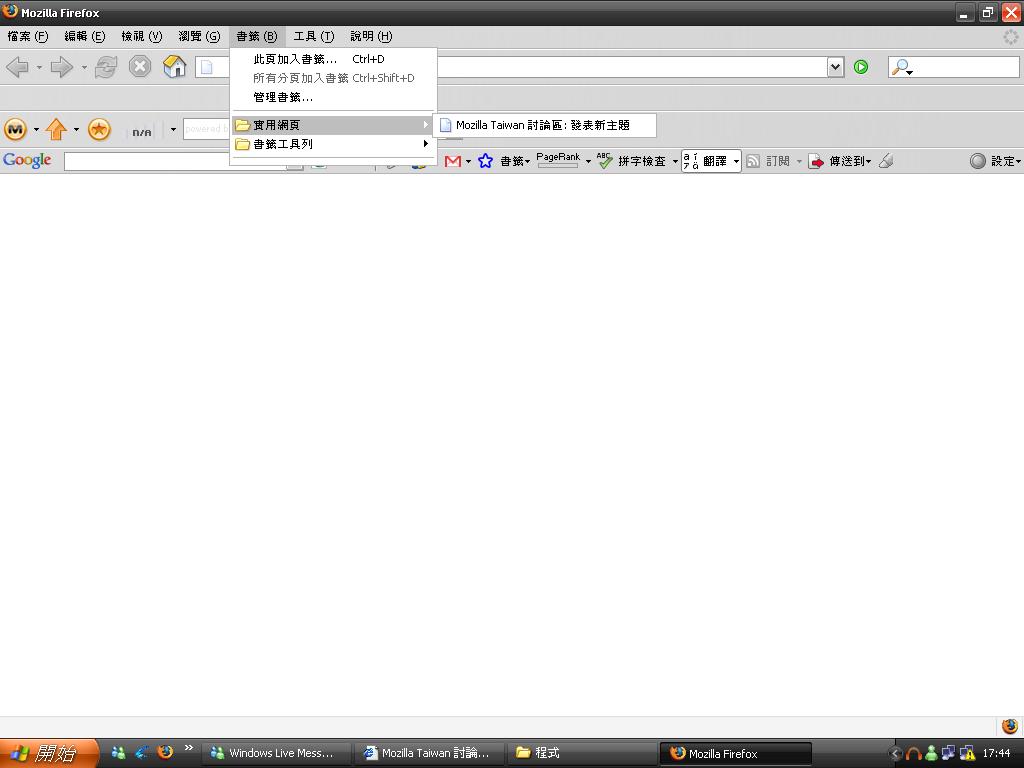Toggle the 拼字檢查 spell check button
Viewport: 1024px width, 768px height.
pos(632,161)
